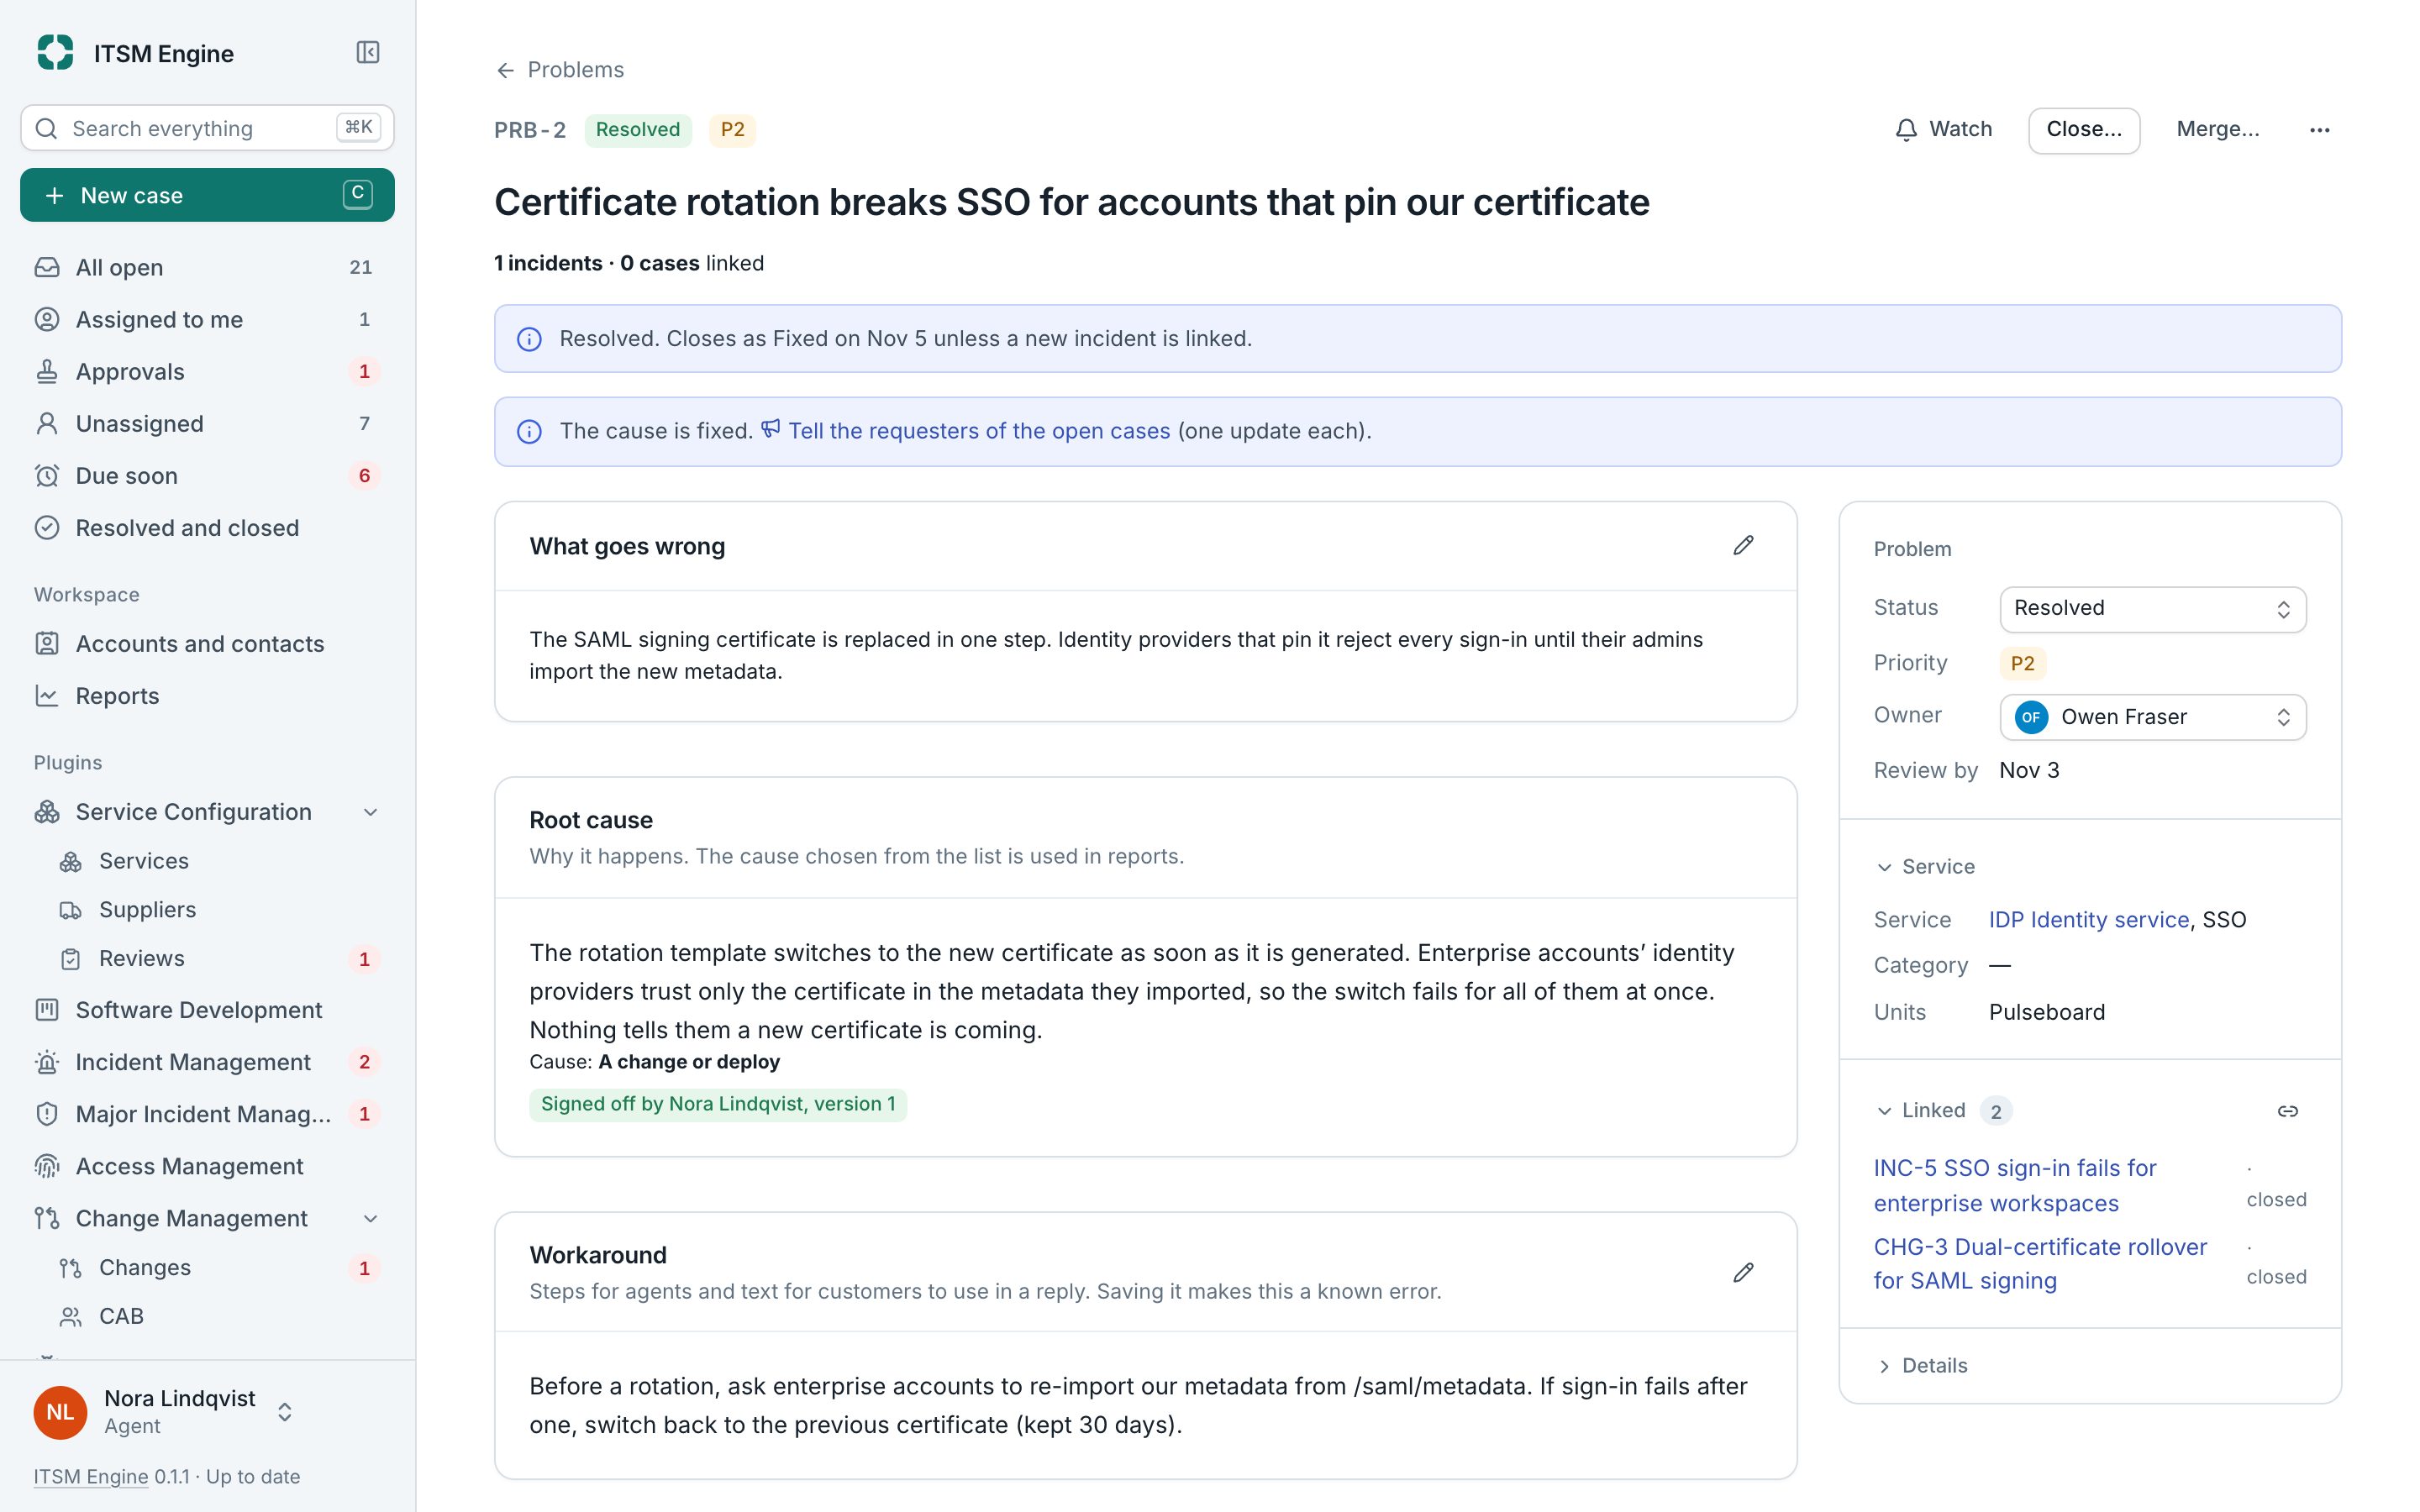Click the Due soon clock icon
The image size is (2420, 1512).
pos(47,476)
